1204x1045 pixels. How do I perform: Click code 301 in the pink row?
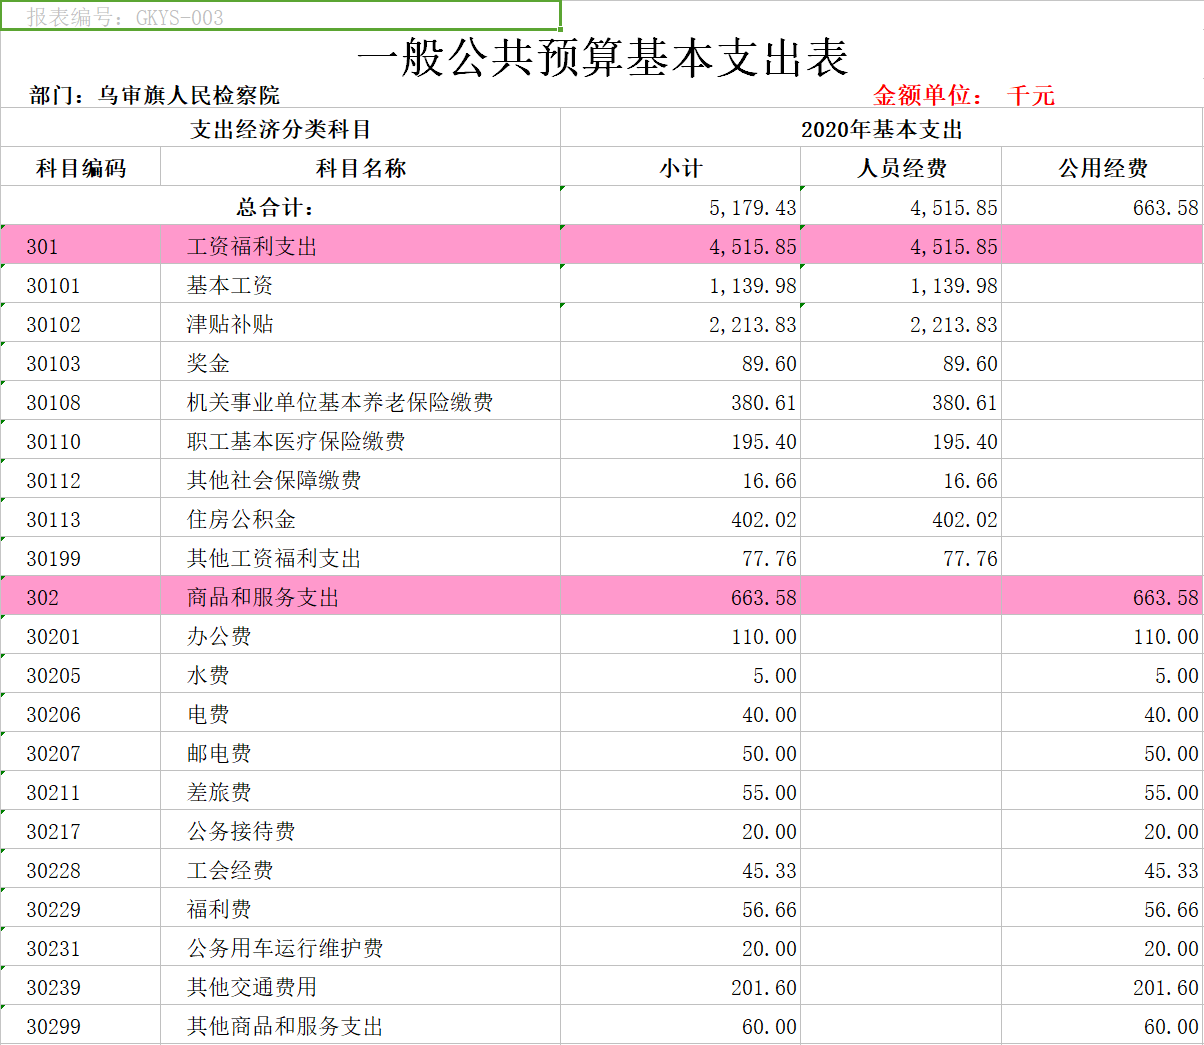click(81, 245)
